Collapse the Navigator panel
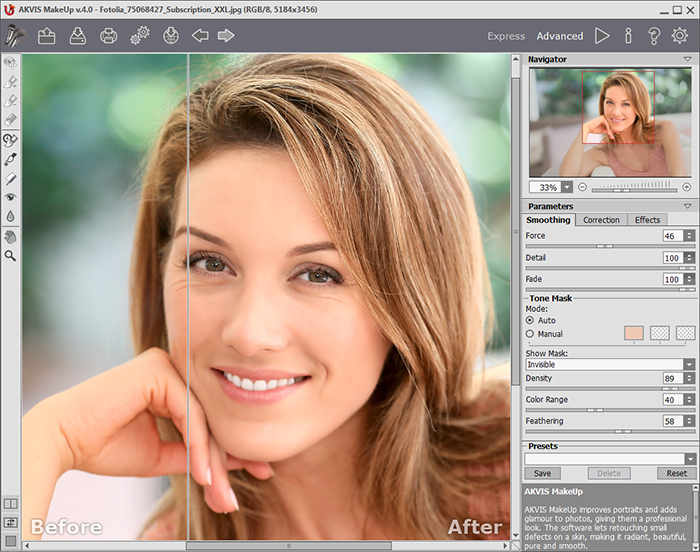The image size is (700, 552). tap(688, 60)
